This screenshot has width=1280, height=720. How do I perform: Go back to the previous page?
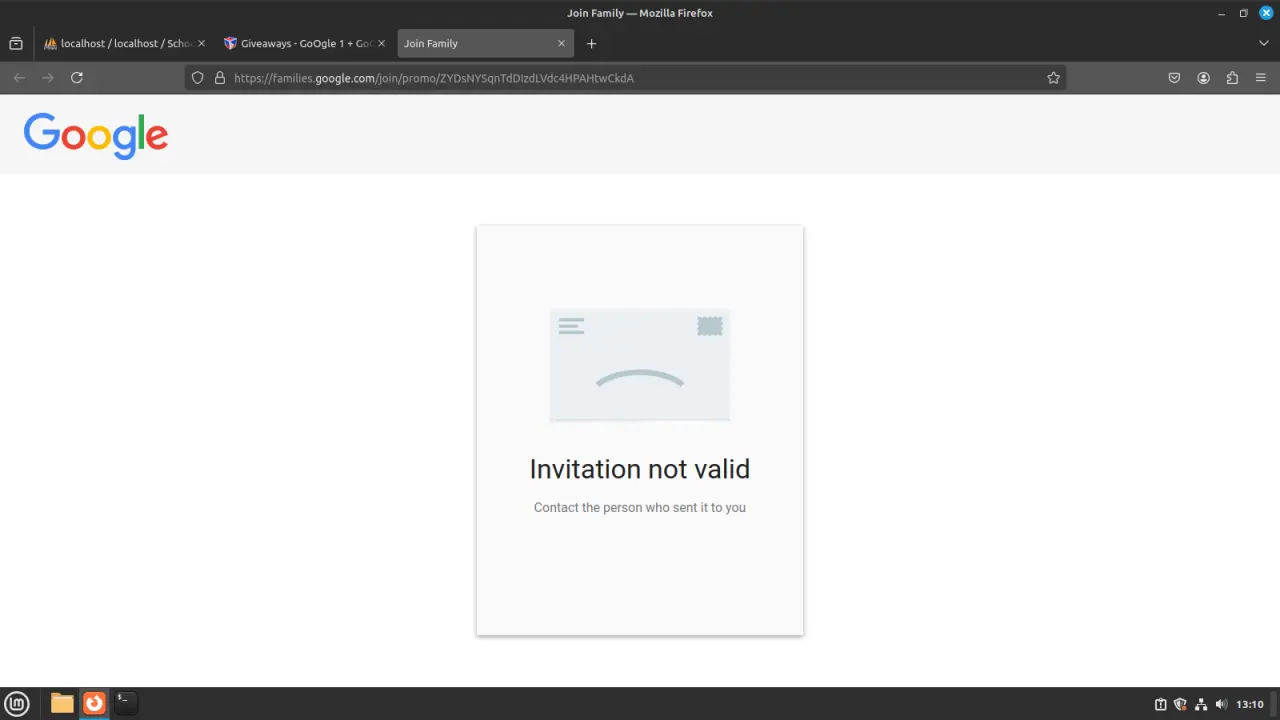pyautogui.click(x=19, y=78)
